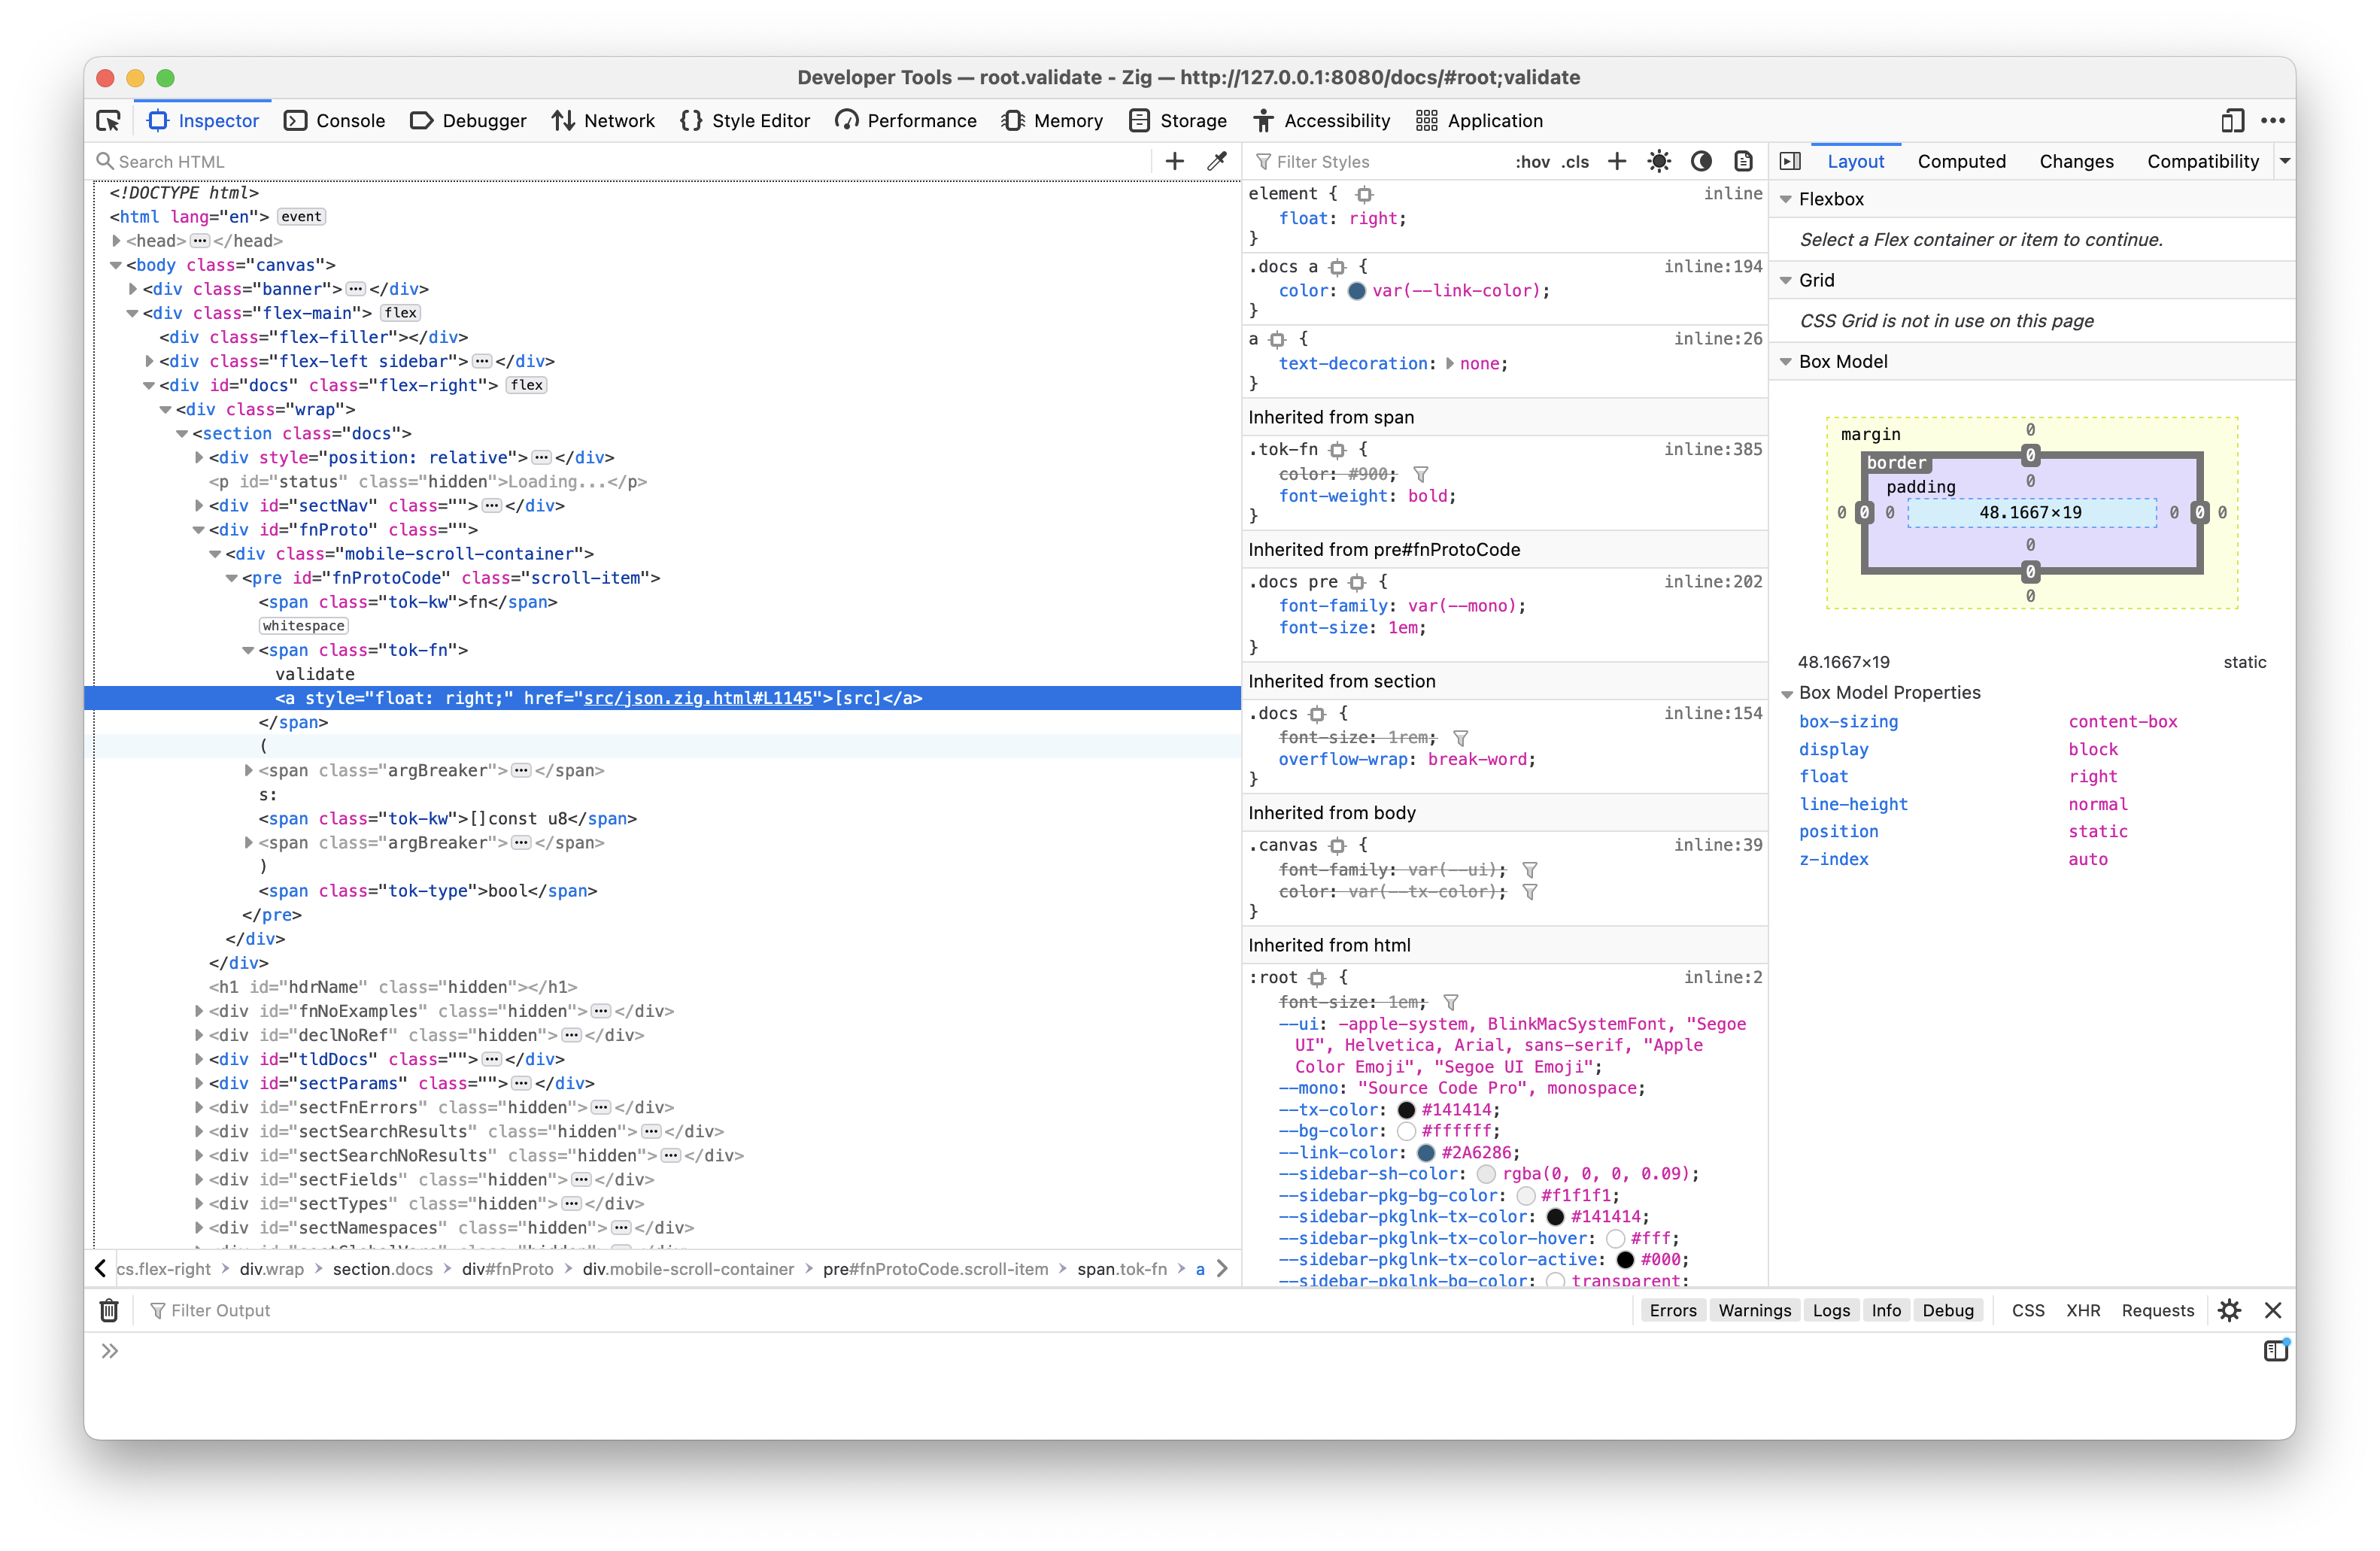
Task: Collapse the Box Model section
Action: [x=1786, y=362]
